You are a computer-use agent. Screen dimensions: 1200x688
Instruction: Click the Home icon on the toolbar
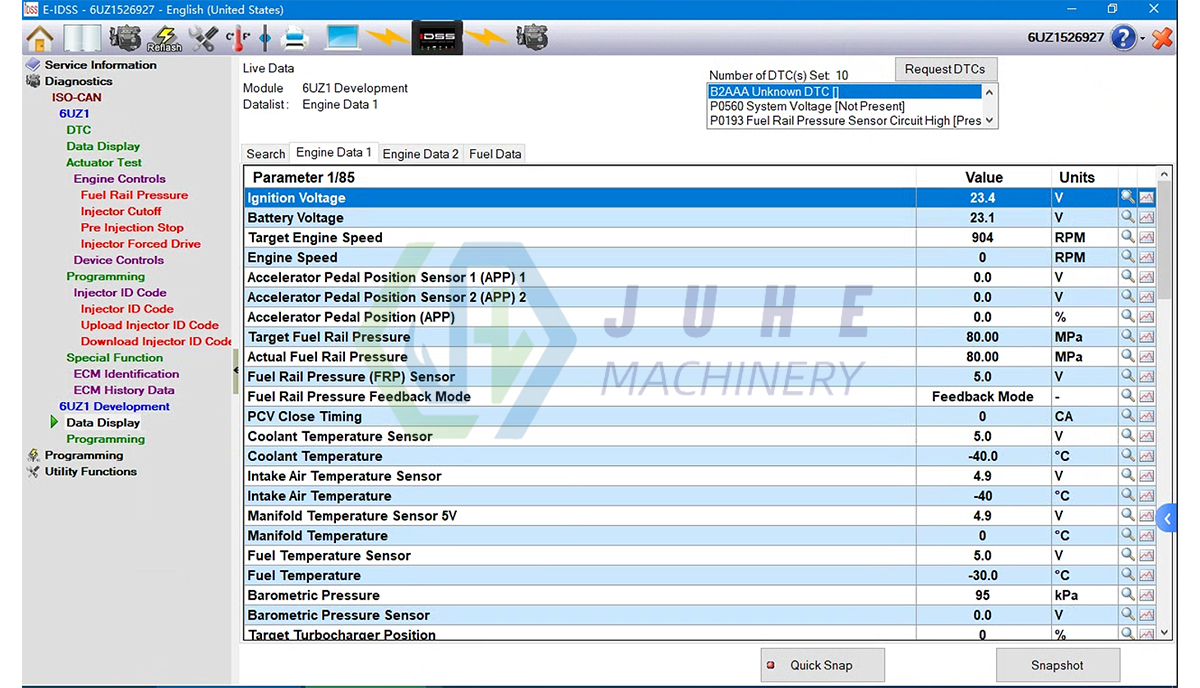[38, 37]
